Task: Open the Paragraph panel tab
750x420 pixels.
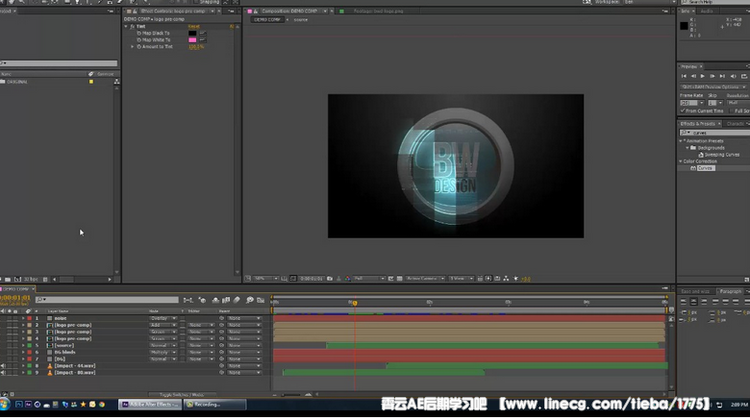Action: pyautogui.click(x=730, y=291)
